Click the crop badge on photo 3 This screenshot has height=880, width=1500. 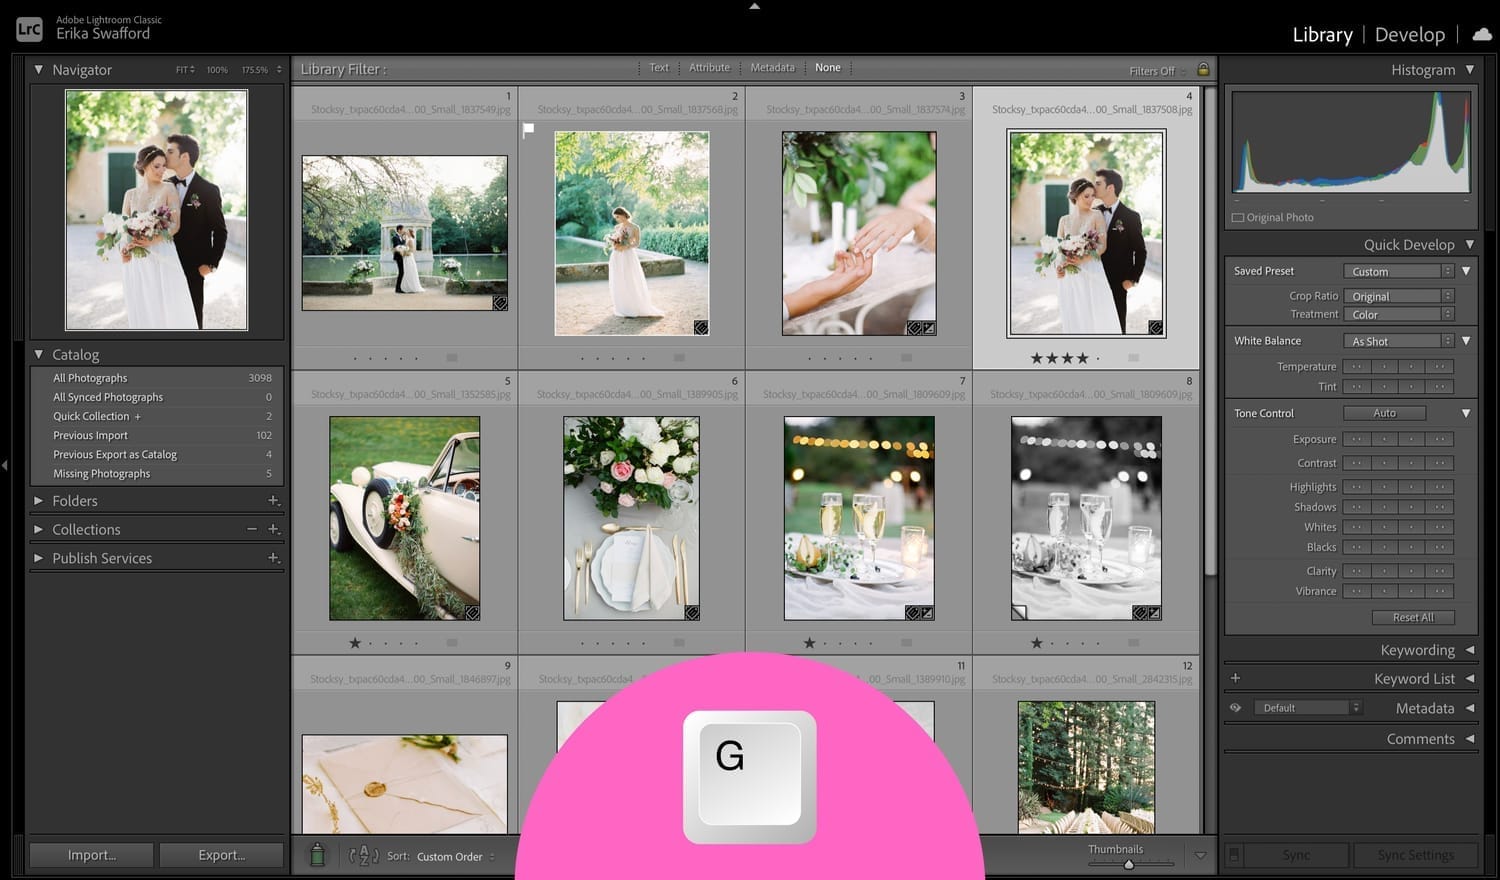point(929,328)
